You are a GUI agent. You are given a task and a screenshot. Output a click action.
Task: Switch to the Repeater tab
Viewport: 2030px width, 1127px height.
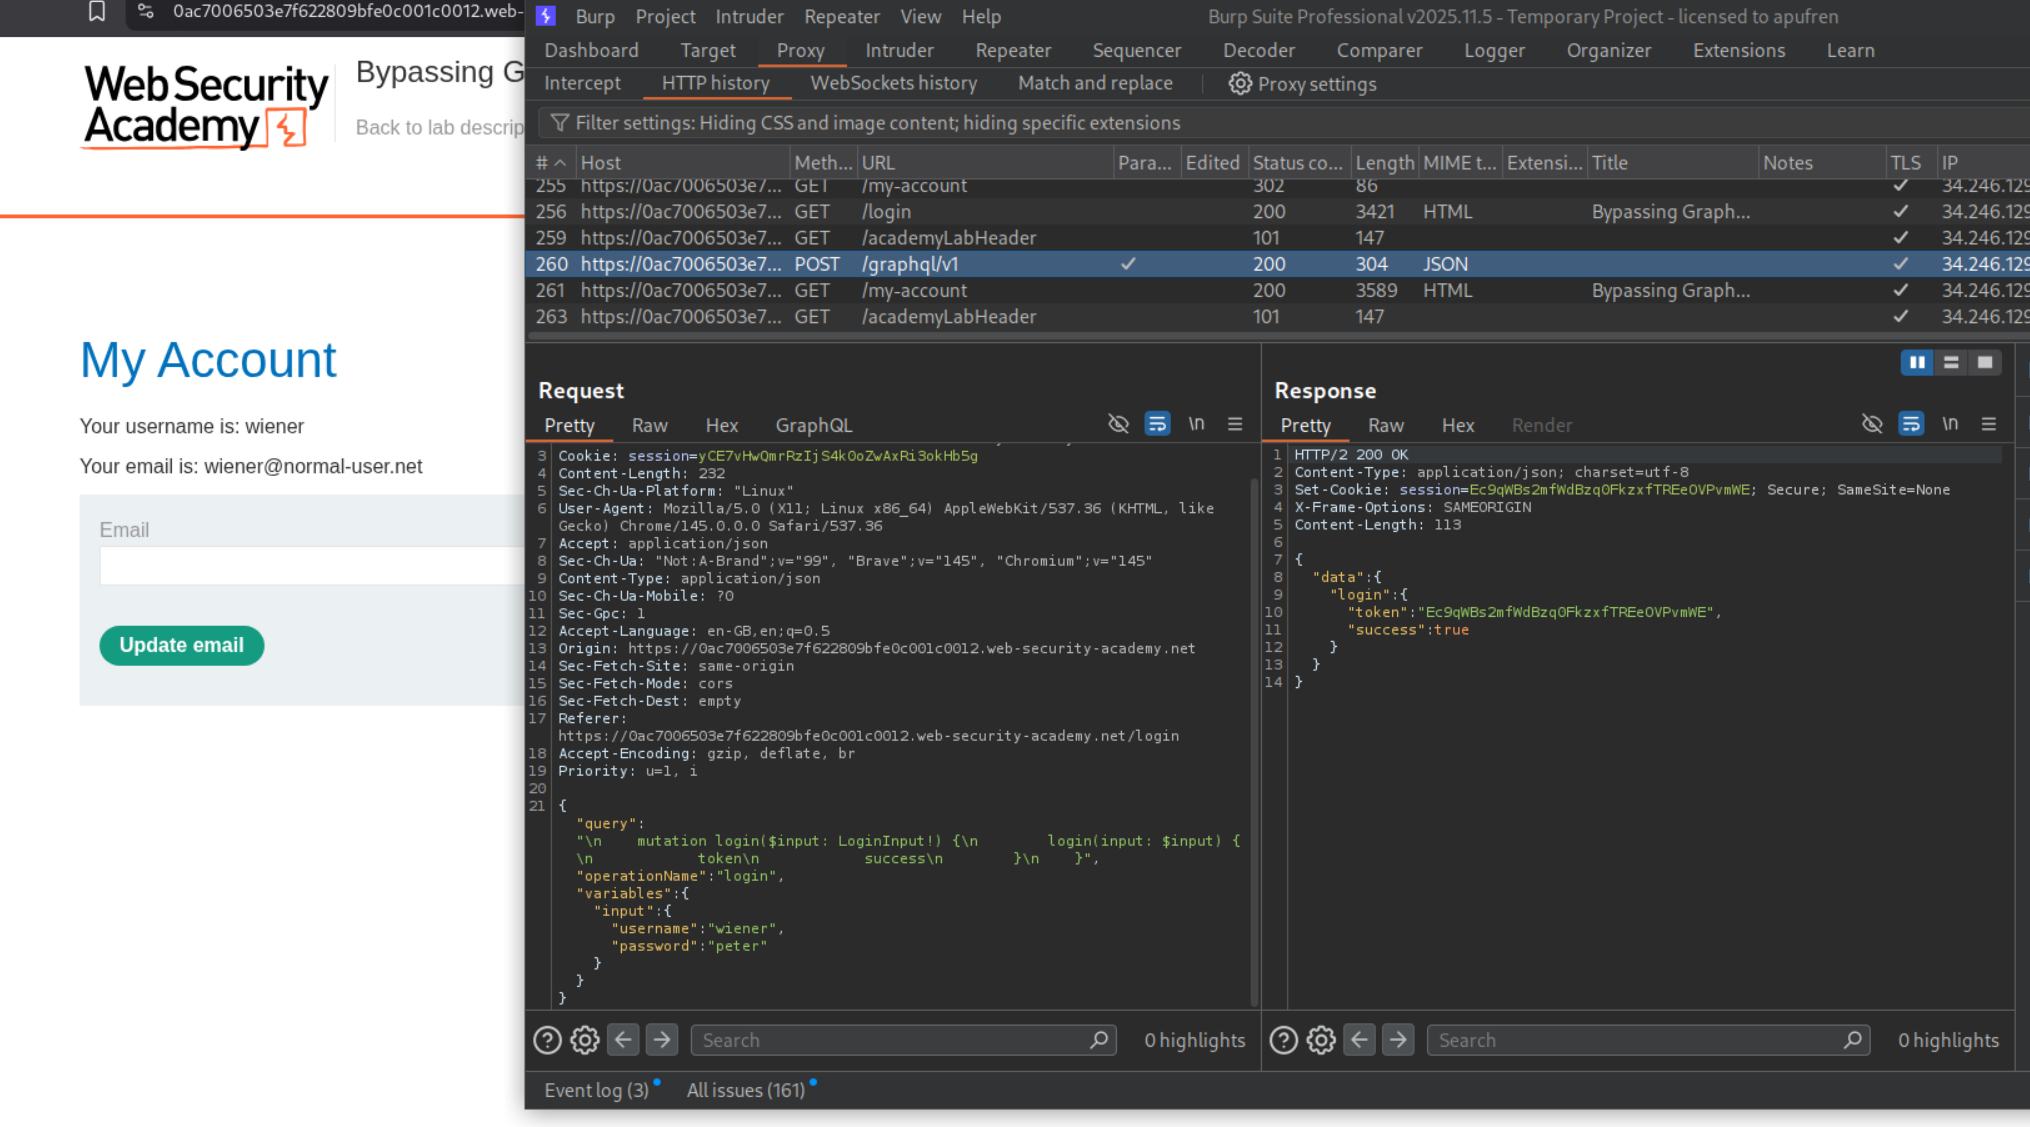pyautogui.click(x=1012, y=50)
